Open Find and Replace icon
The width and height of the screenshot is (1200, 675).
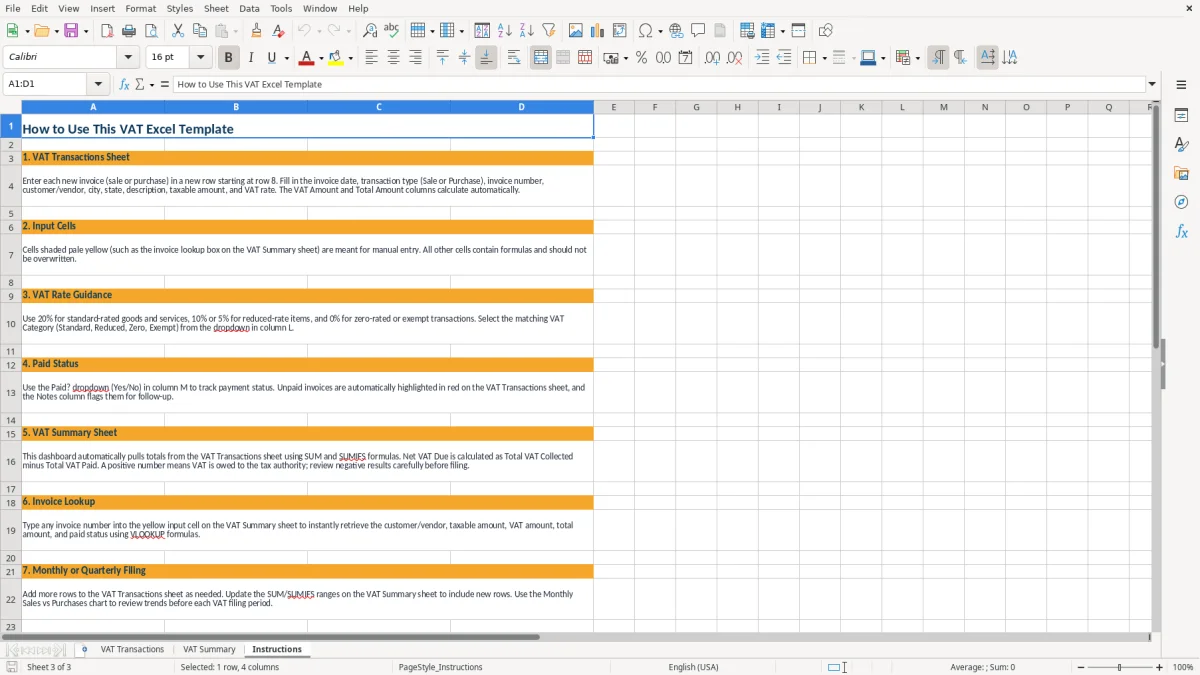(370, 31)
